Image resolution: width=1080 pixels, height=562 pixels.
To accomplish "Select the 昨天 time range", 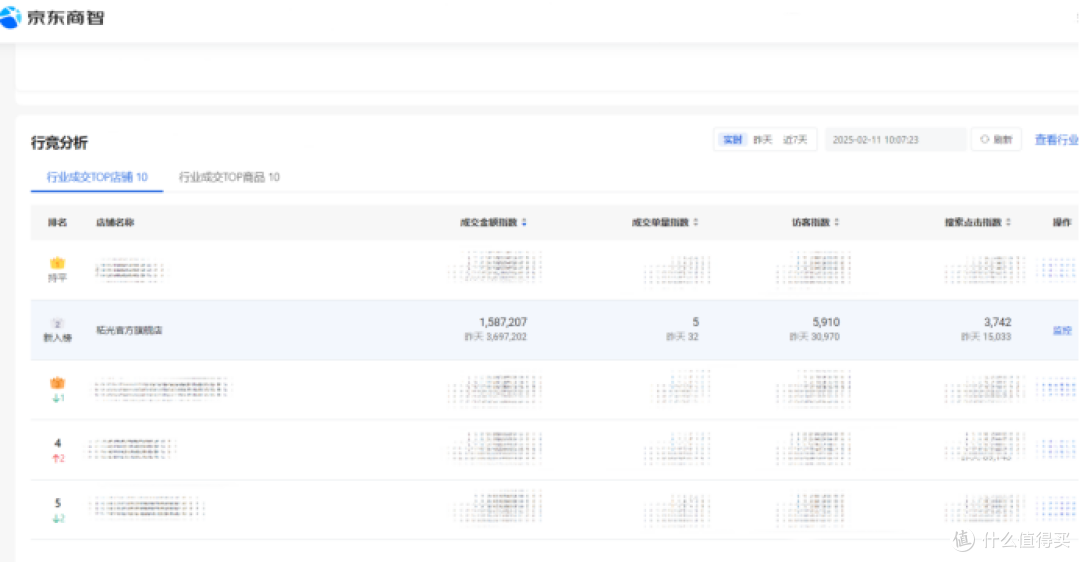I will tap(762, 140).
